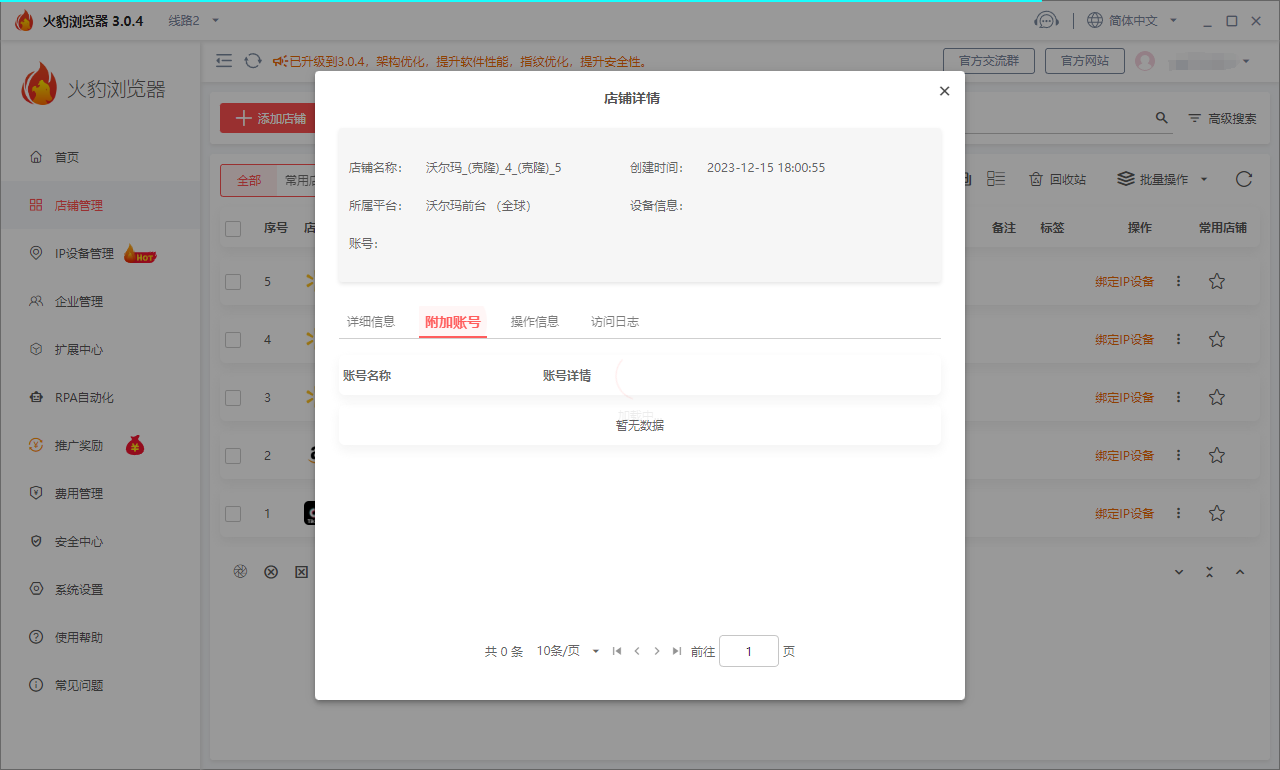
Task: Check the checkbox for store row 5
Action: (233, 282)
